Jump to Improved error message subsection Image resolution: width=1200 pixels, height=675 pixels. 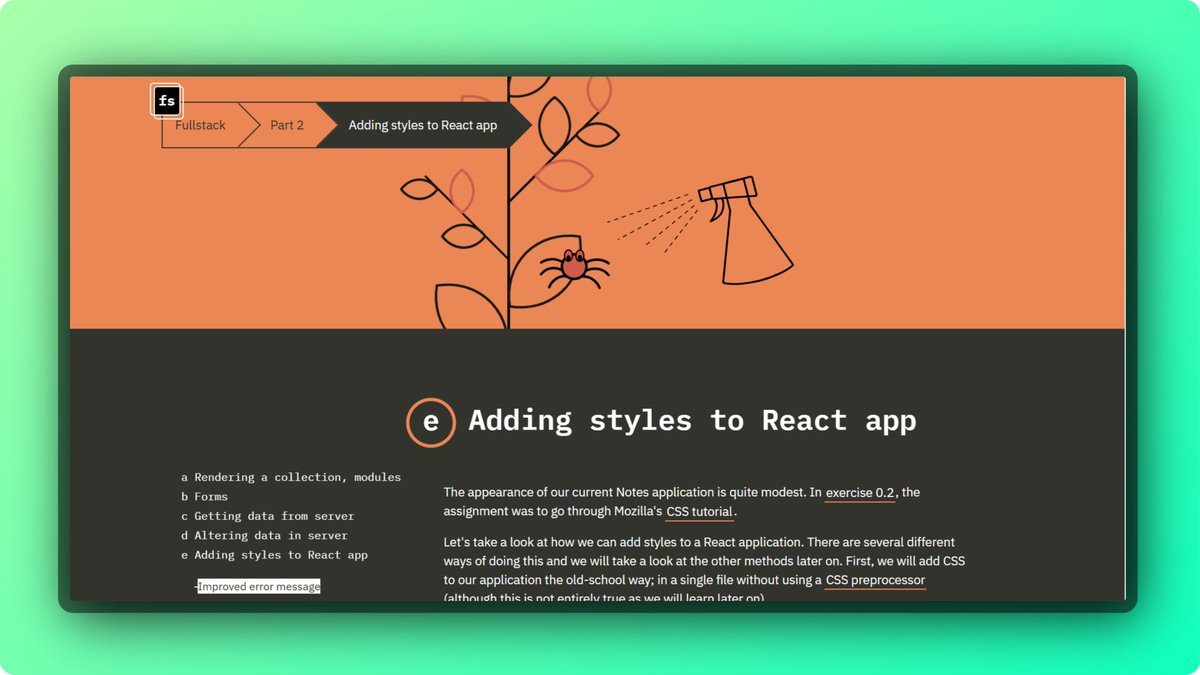click(259, 587)
